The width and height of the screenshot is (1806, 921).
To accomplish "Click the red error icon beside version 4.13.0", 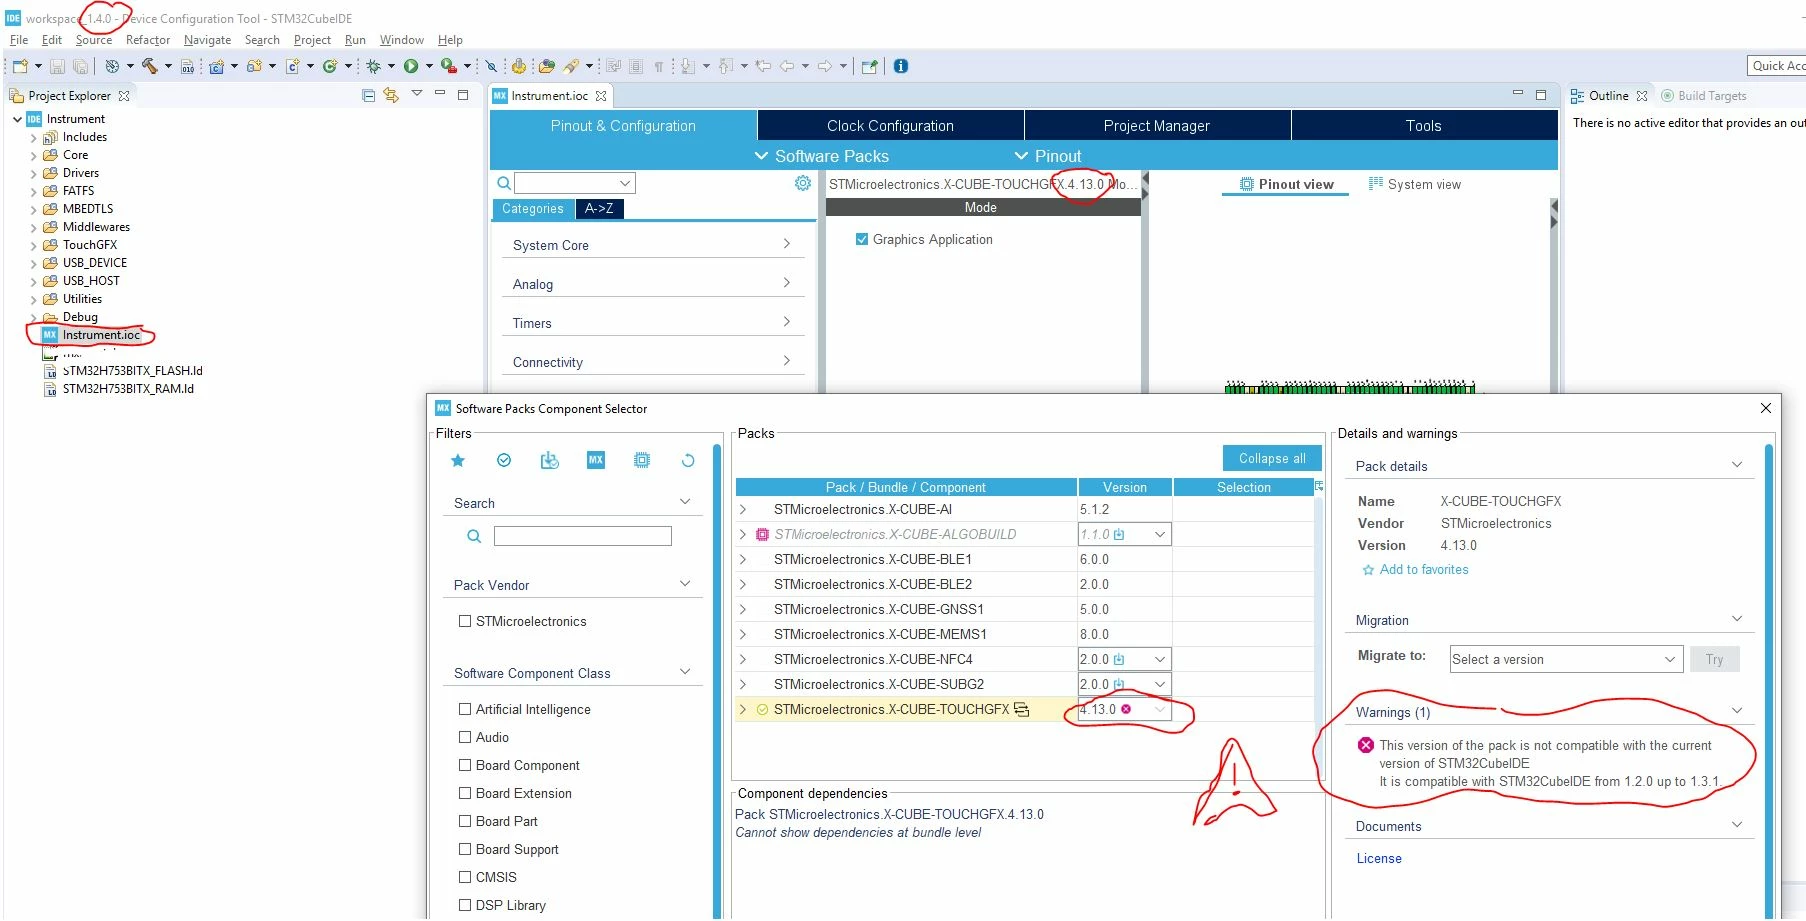I will click(1126, 709).
